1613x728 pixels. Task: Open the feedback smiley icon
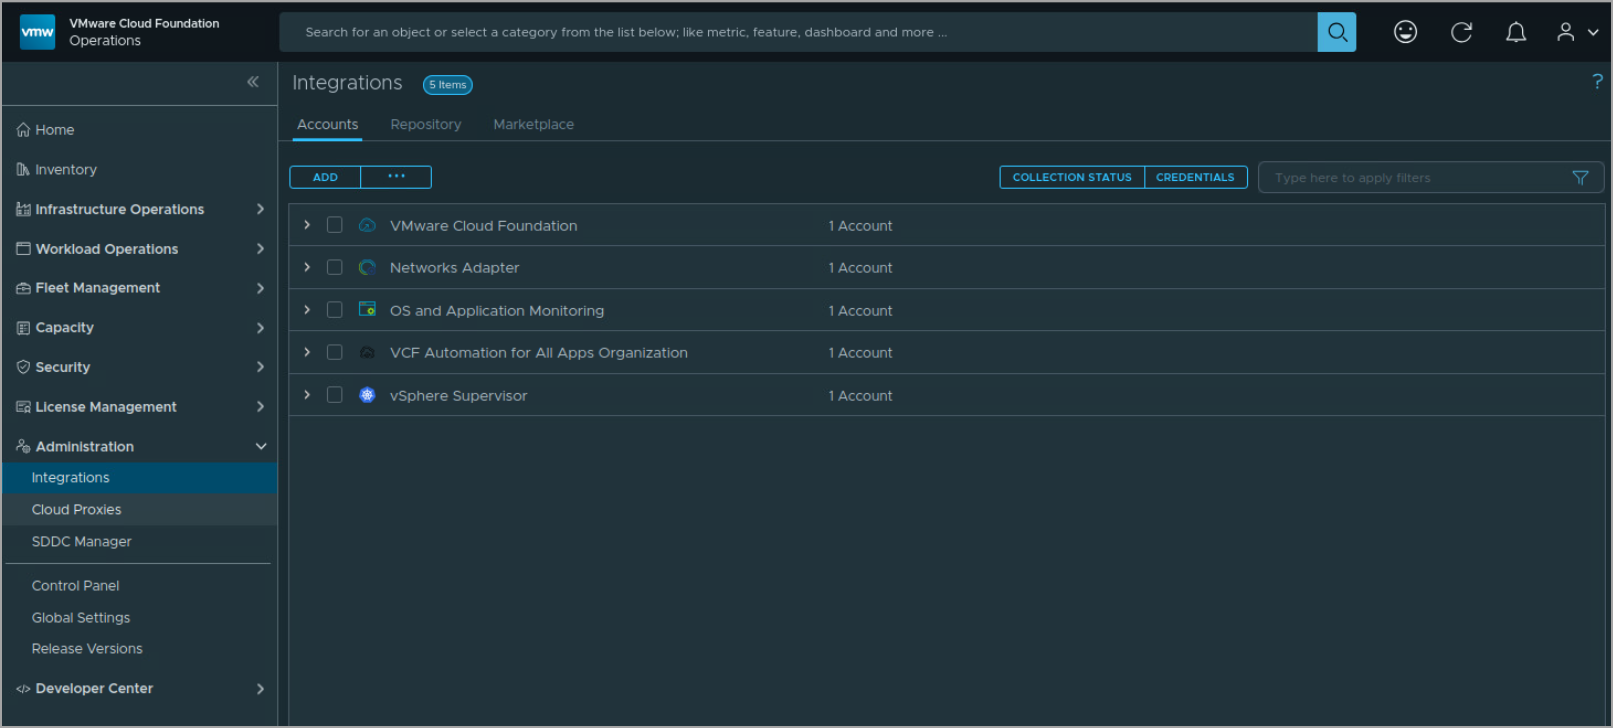coord(1405,32)
